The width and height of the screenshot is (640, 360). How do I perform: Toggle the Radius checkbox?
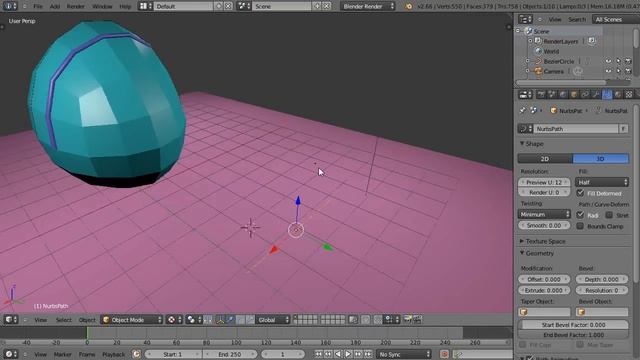point(580,215)
